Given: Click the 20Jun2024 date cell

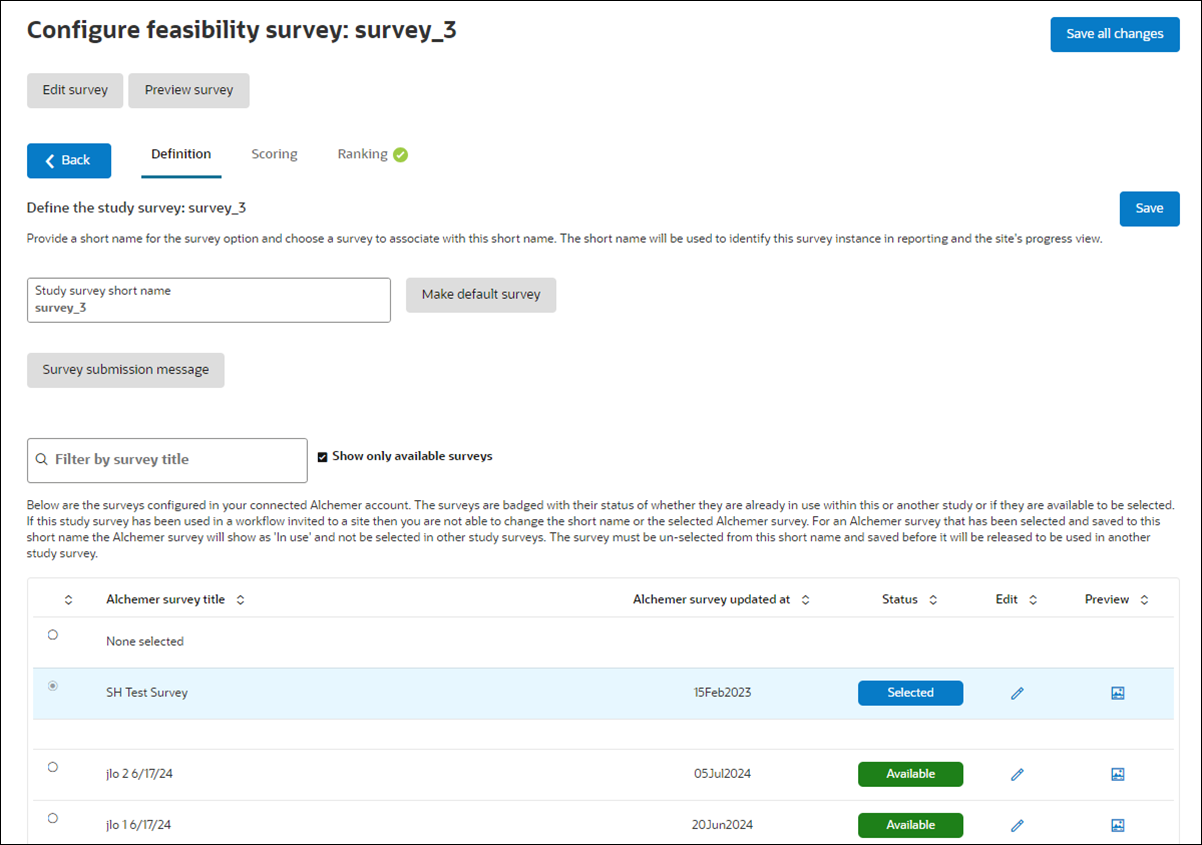Looking at the screenshot, I should 723,825.
